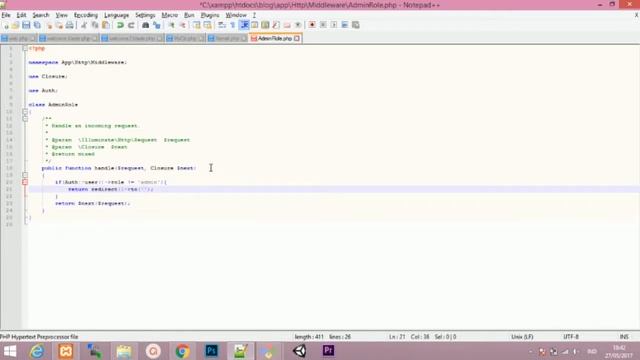Open the View menu
Screen dimensions: 640x360
62,15
